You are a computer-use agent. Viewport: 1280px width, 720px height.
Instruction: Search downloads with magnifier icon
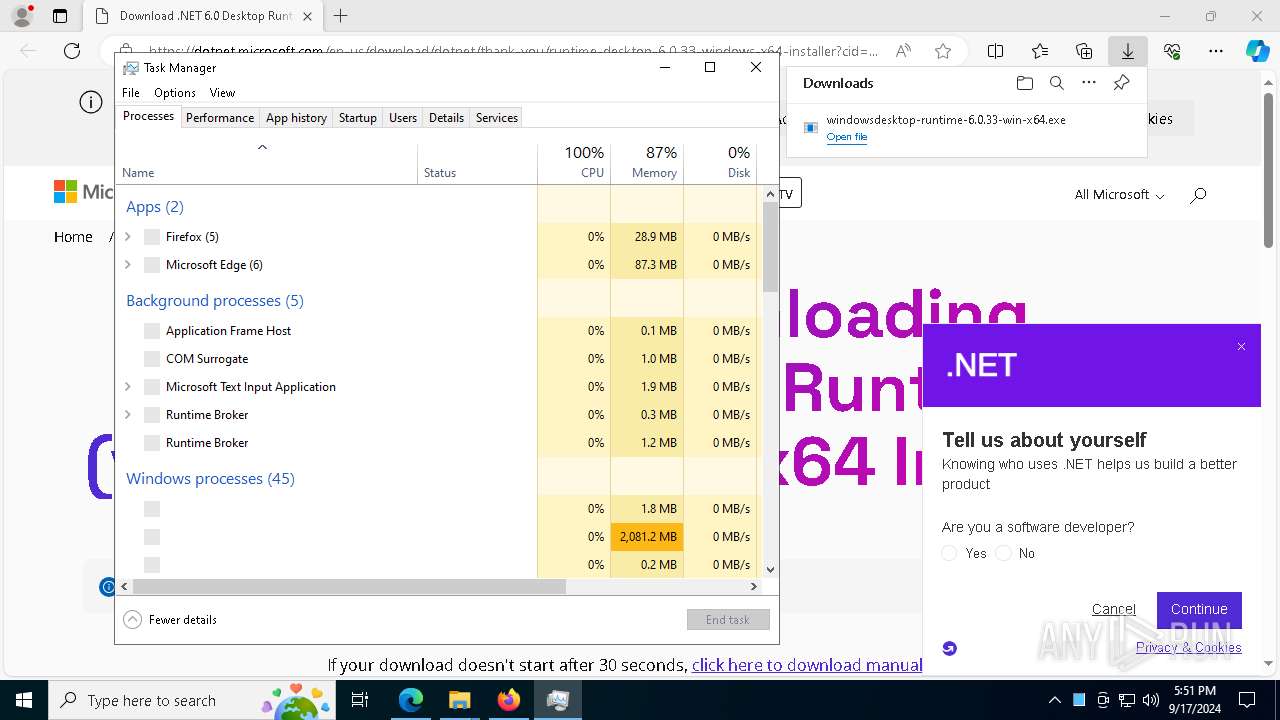(1057, 83)
